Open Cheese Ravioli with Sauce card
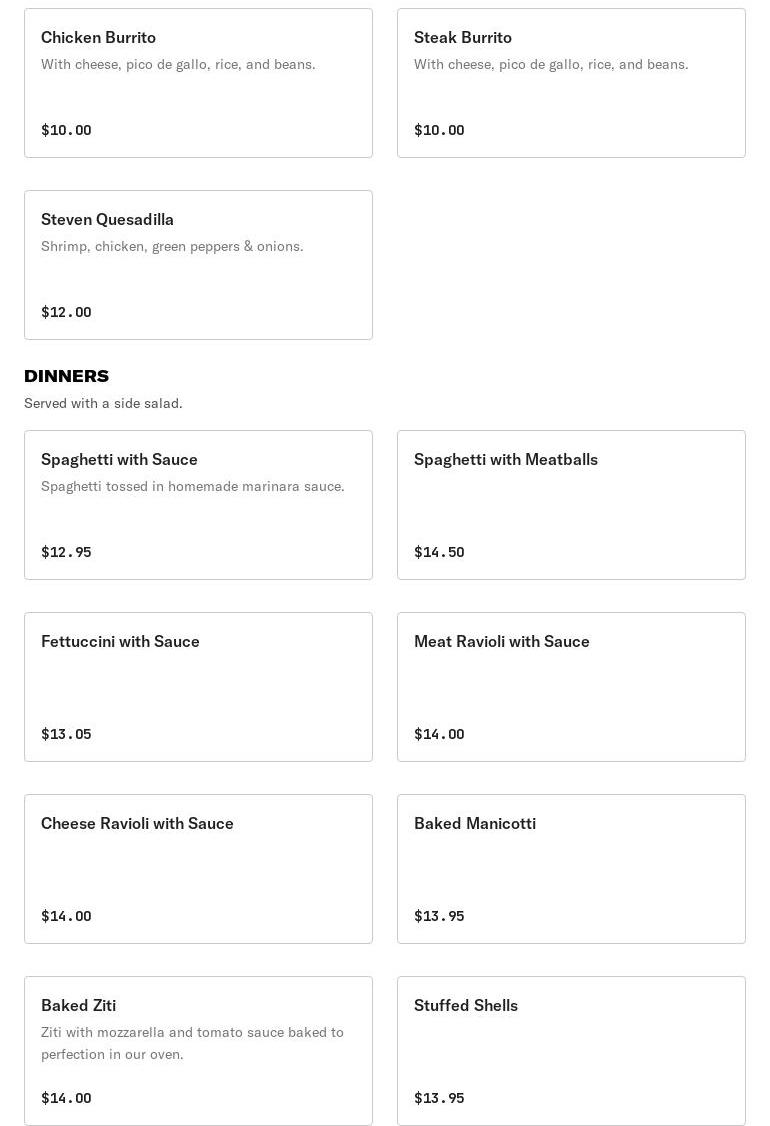 [x=198, y=869]
